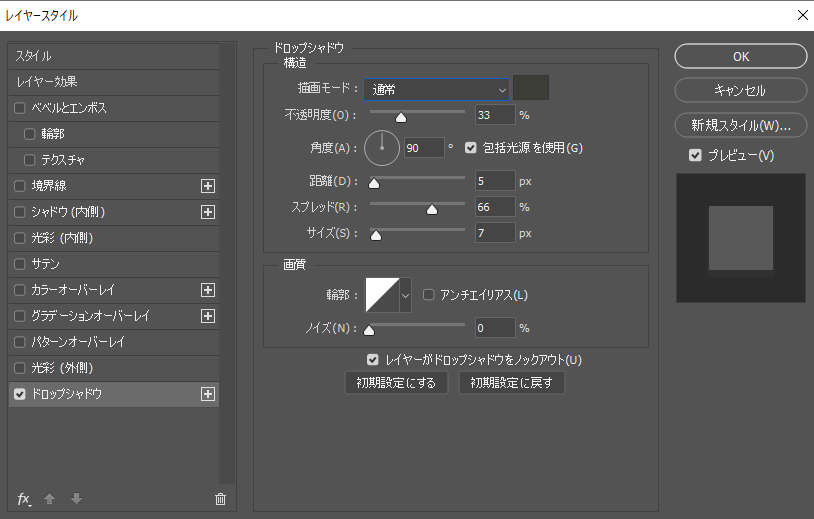Close the レイヤースタイル dialog
Screen dimensions: 814x519
(x=803, y=15)
